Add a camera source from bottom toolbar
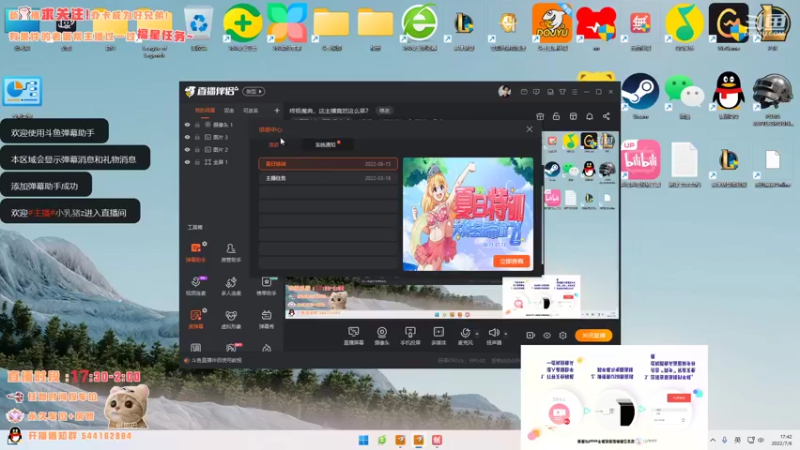800x450 pixels. pos(382,336)
